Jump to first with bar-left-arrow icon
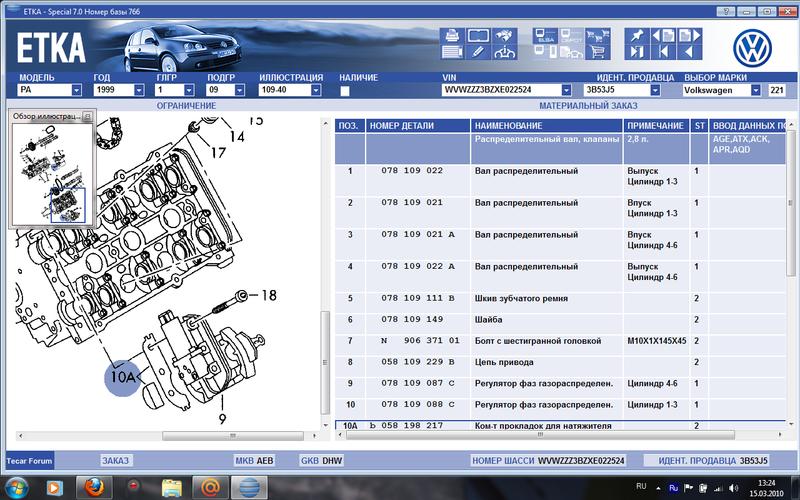The height and width of the screenshot is (500, 800). 663,52
